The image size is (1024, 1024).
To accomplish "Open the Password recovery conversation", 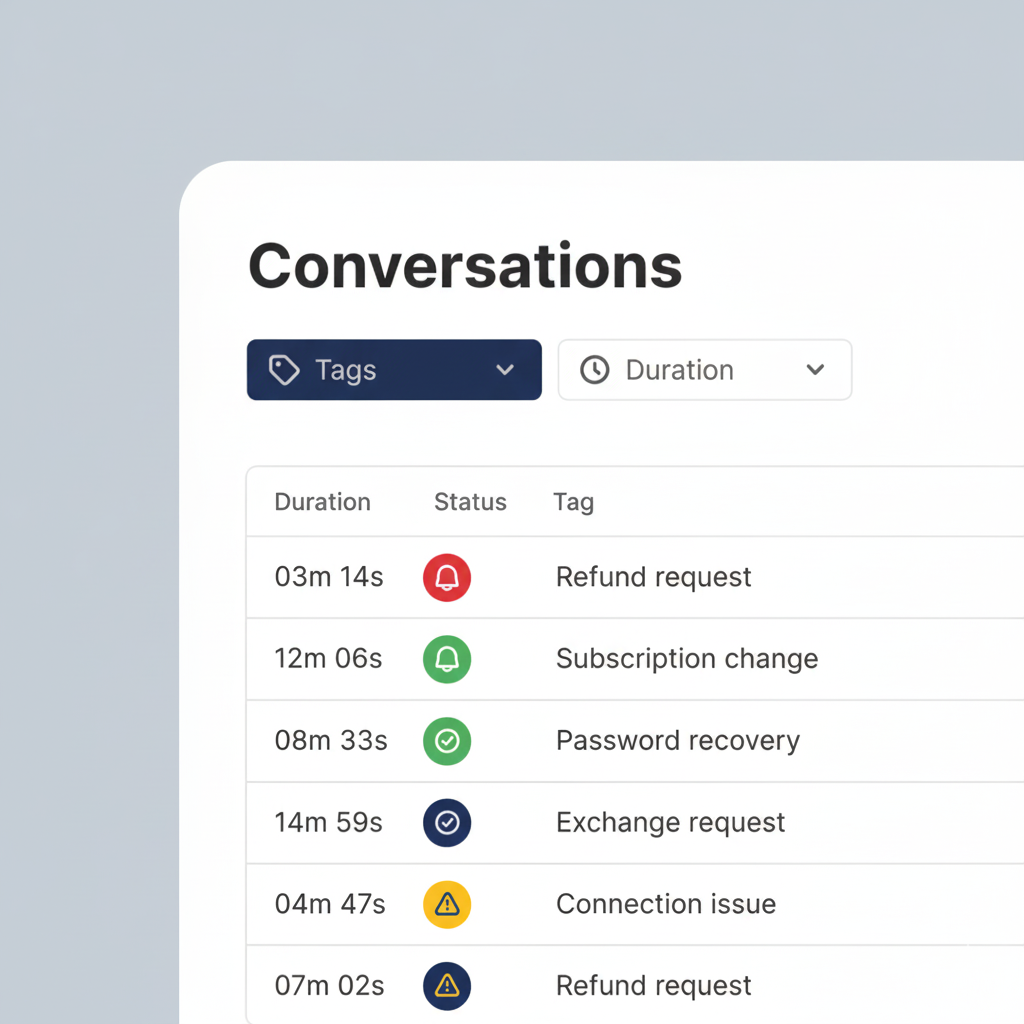I will [677, 741].
